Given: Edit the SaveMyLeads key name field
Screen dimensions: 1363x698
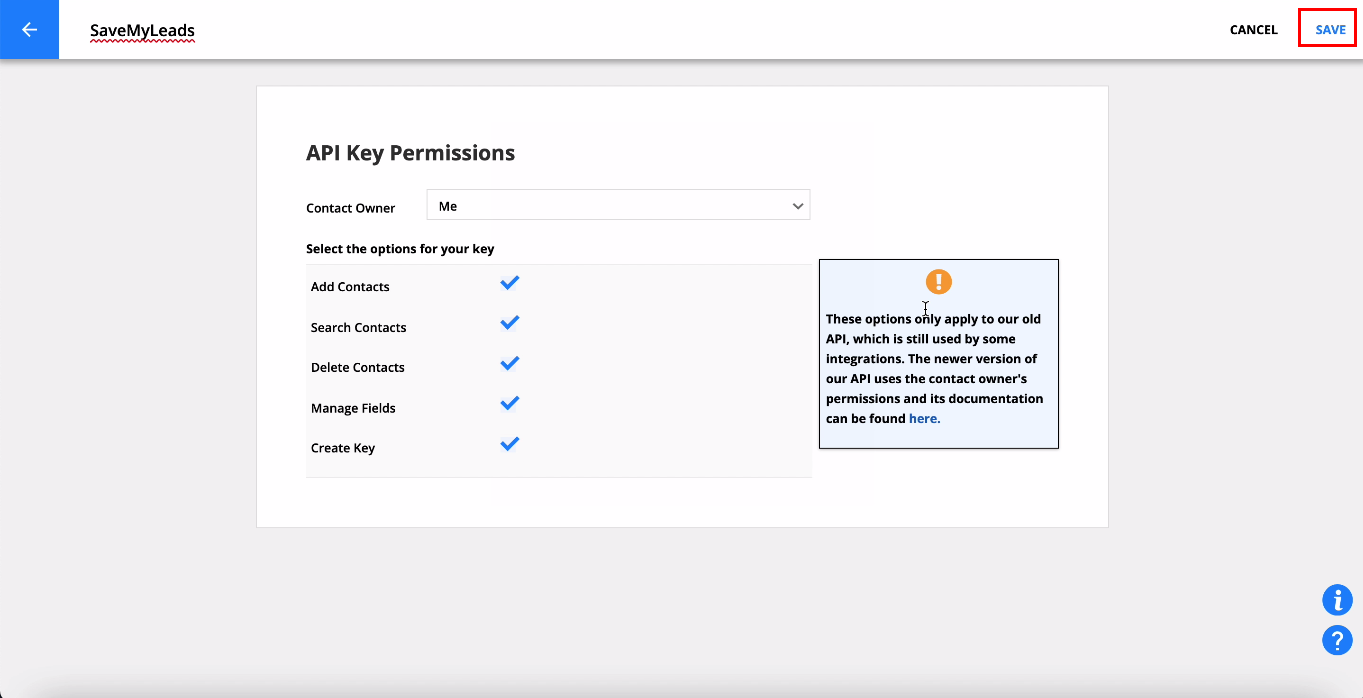Looking at the screenshot, I should 142,30.
